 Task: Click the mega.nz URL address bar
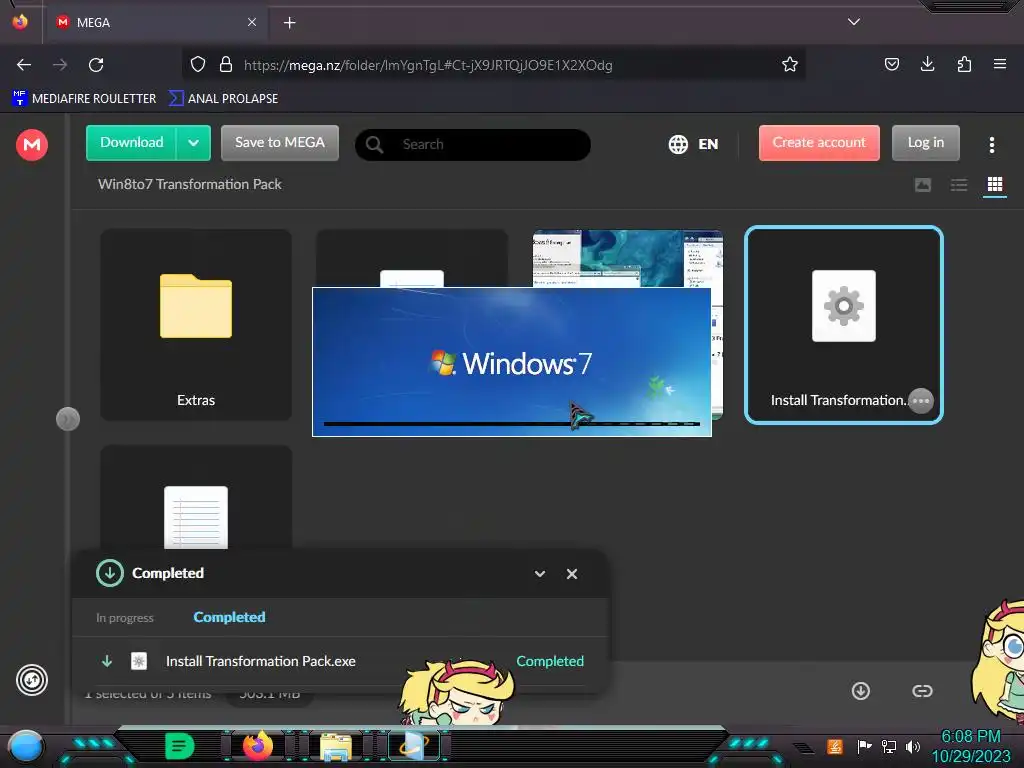click(x=494, y=65)
